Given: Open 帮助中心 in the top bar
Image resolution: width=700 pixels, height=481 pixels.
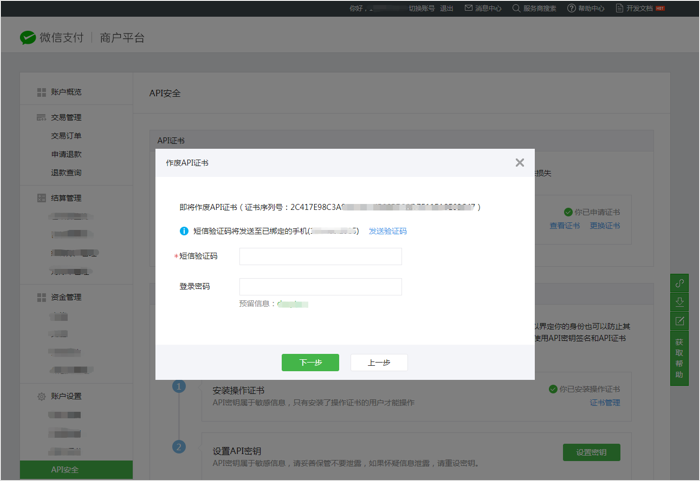Looking at the screenshot, I should pos(592,8).
